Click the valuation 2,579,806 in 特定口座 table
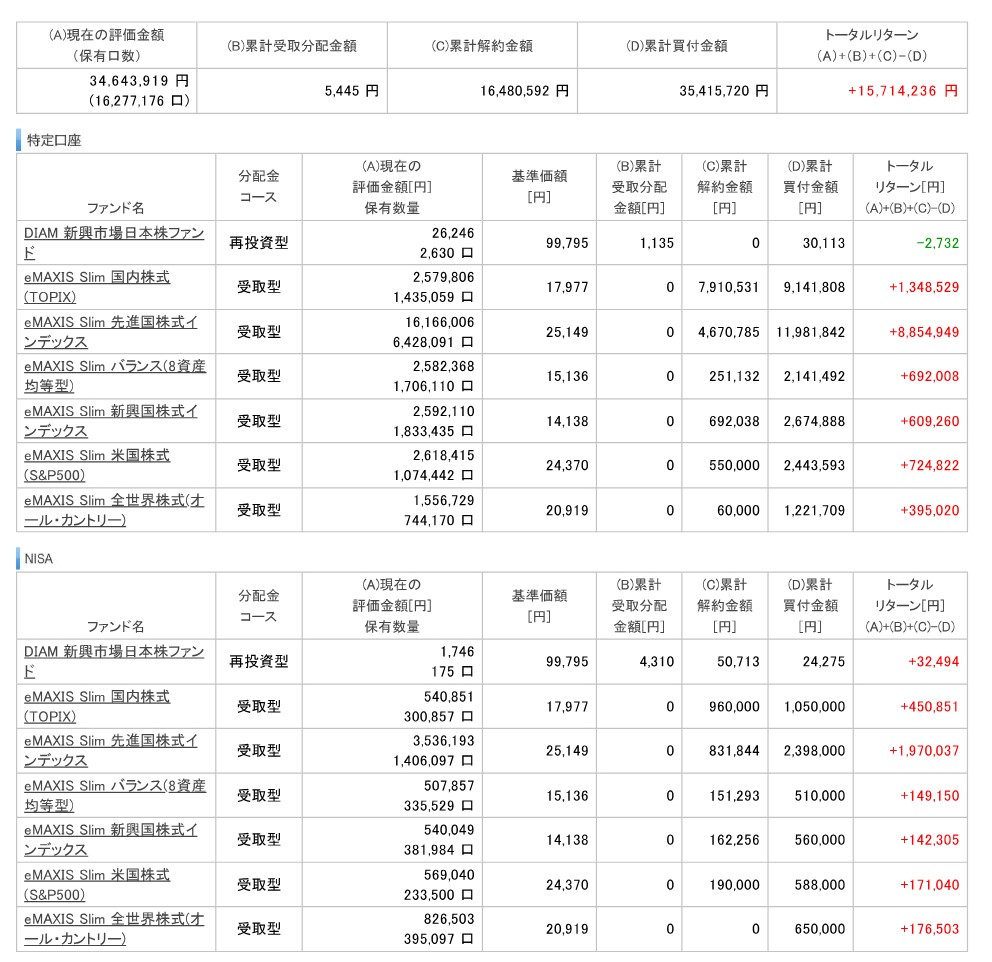Screen dimensions: 992x962 tap(443, 278)
